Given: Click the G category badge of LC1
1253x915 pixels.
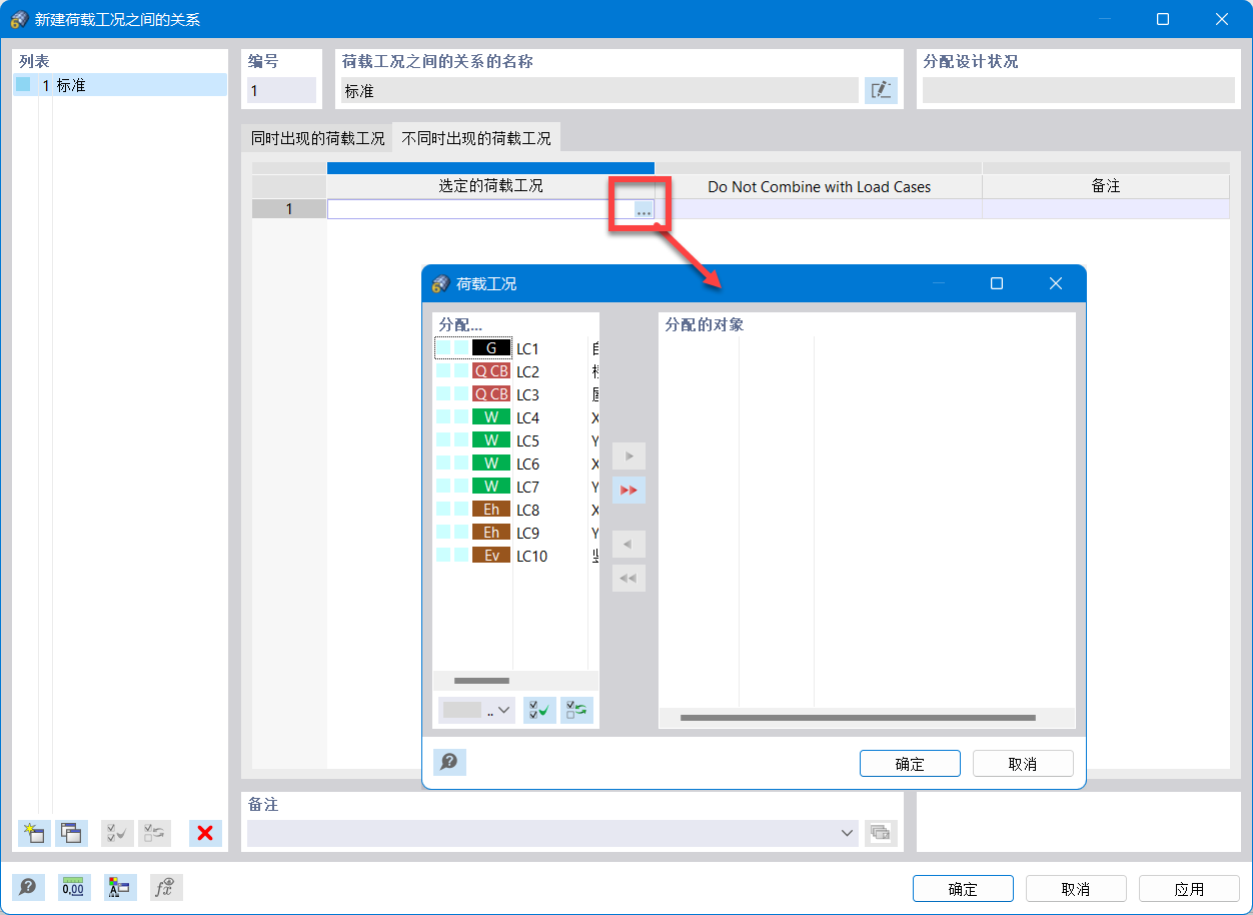Looking at the screenshot, I should [491, 349].
